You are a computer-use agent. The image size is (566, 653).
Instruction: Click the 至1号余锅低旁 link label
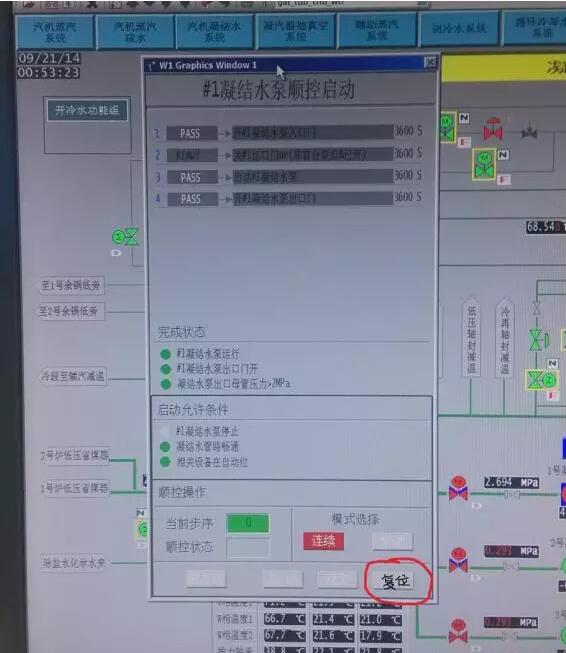pyautogui.click(x=71, y=286)
